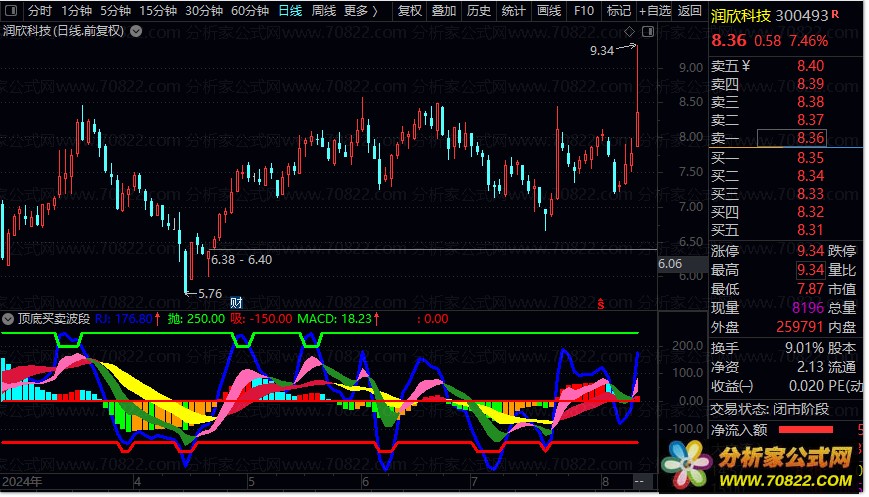Click the 5.76 low price label
This screenshot has height=497, width=869.
tap(210, 294)
